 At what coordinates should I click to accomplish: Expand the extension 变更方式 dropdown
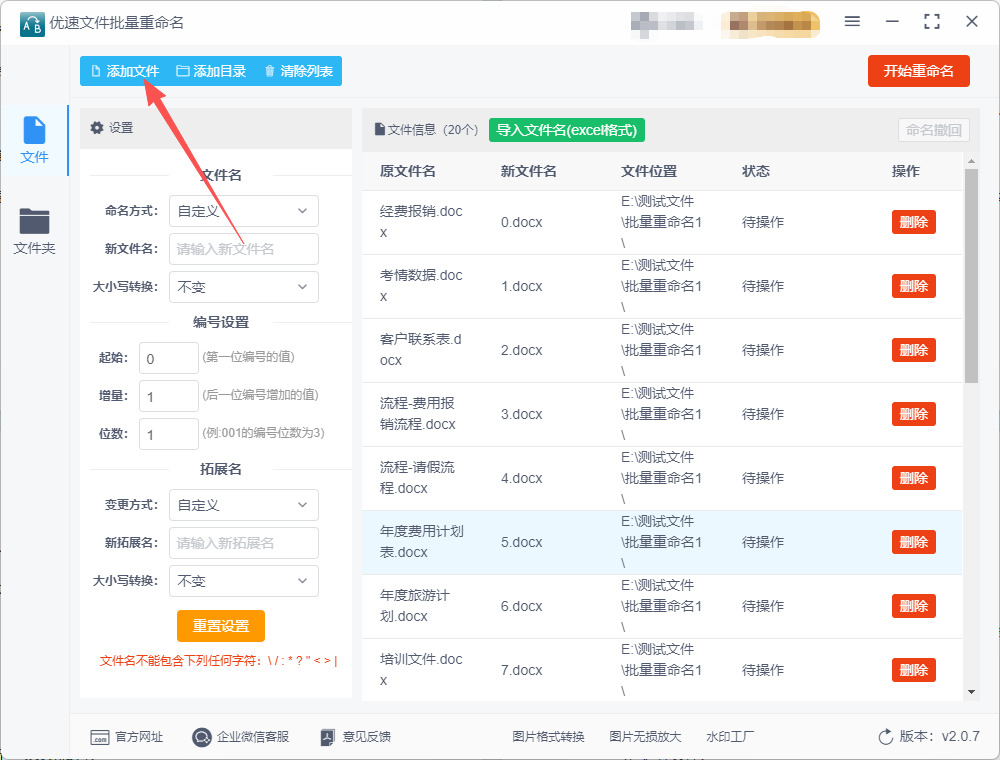point(244,505)
